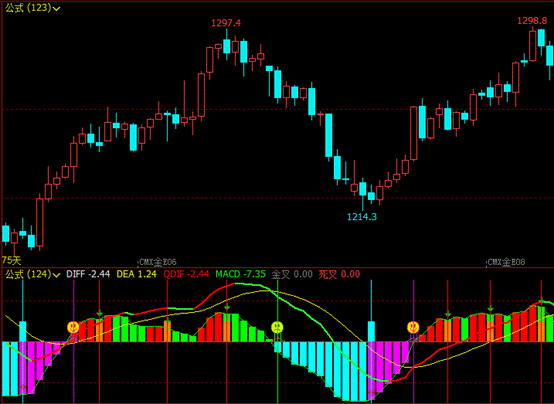Image resolution: width=554 pixels, height=404 pixels.
Task: Click the 75天 period label
Action: pos(11,261)
